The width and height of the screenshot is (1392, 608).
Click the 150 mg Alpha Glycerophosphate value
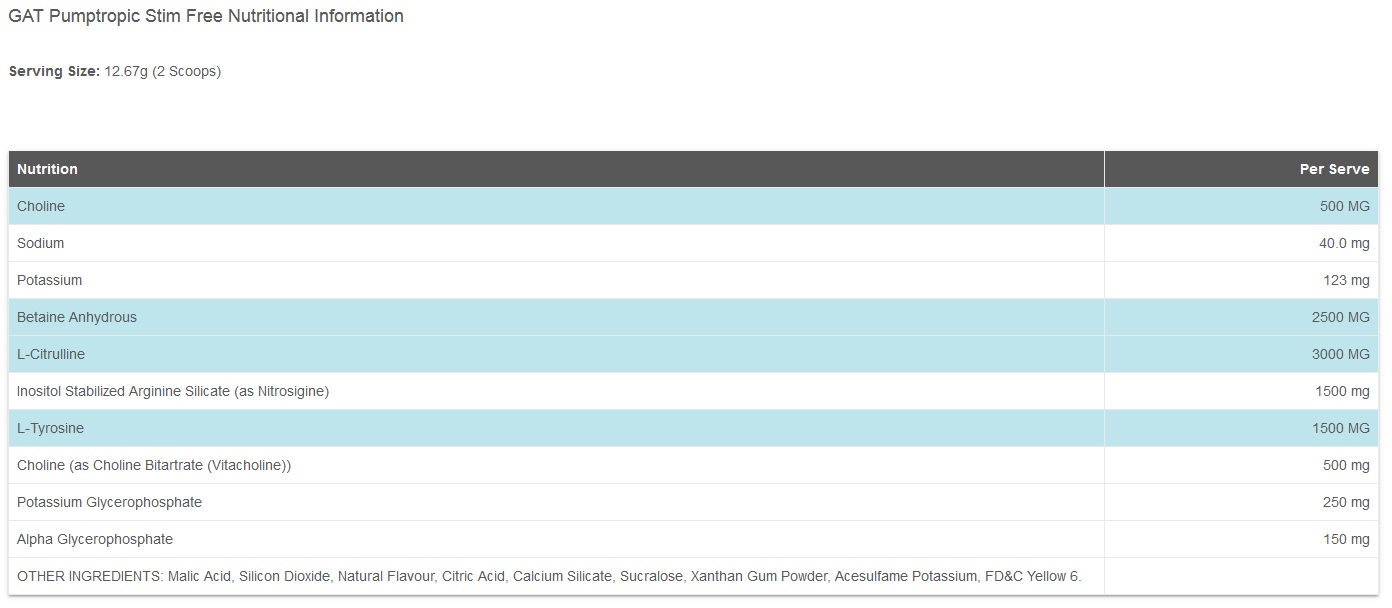pos(1346,539)
